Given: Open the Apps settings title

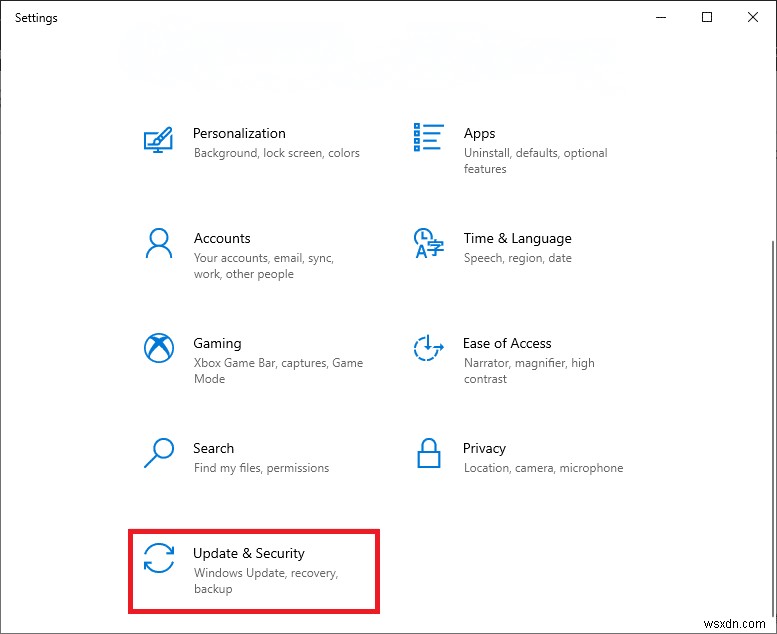Looking at the screenshot, I should (x=479, y=133).
